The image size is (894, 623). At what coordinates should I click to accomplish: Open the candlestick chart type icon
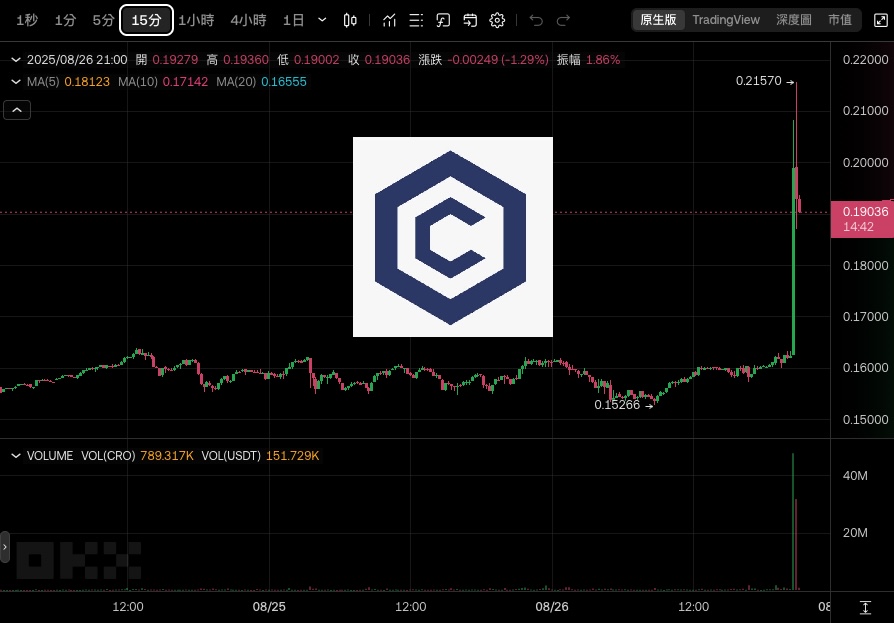(x=350, y=21)
